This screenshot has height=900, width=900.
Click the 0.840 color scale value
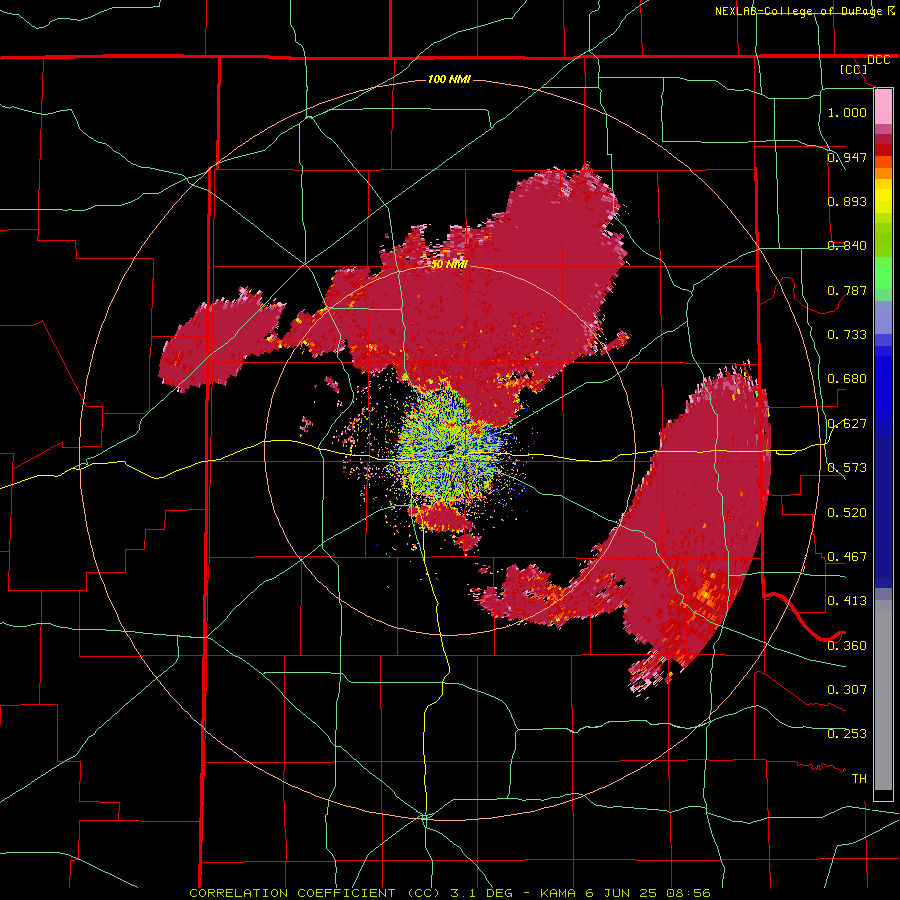[847, 246]
